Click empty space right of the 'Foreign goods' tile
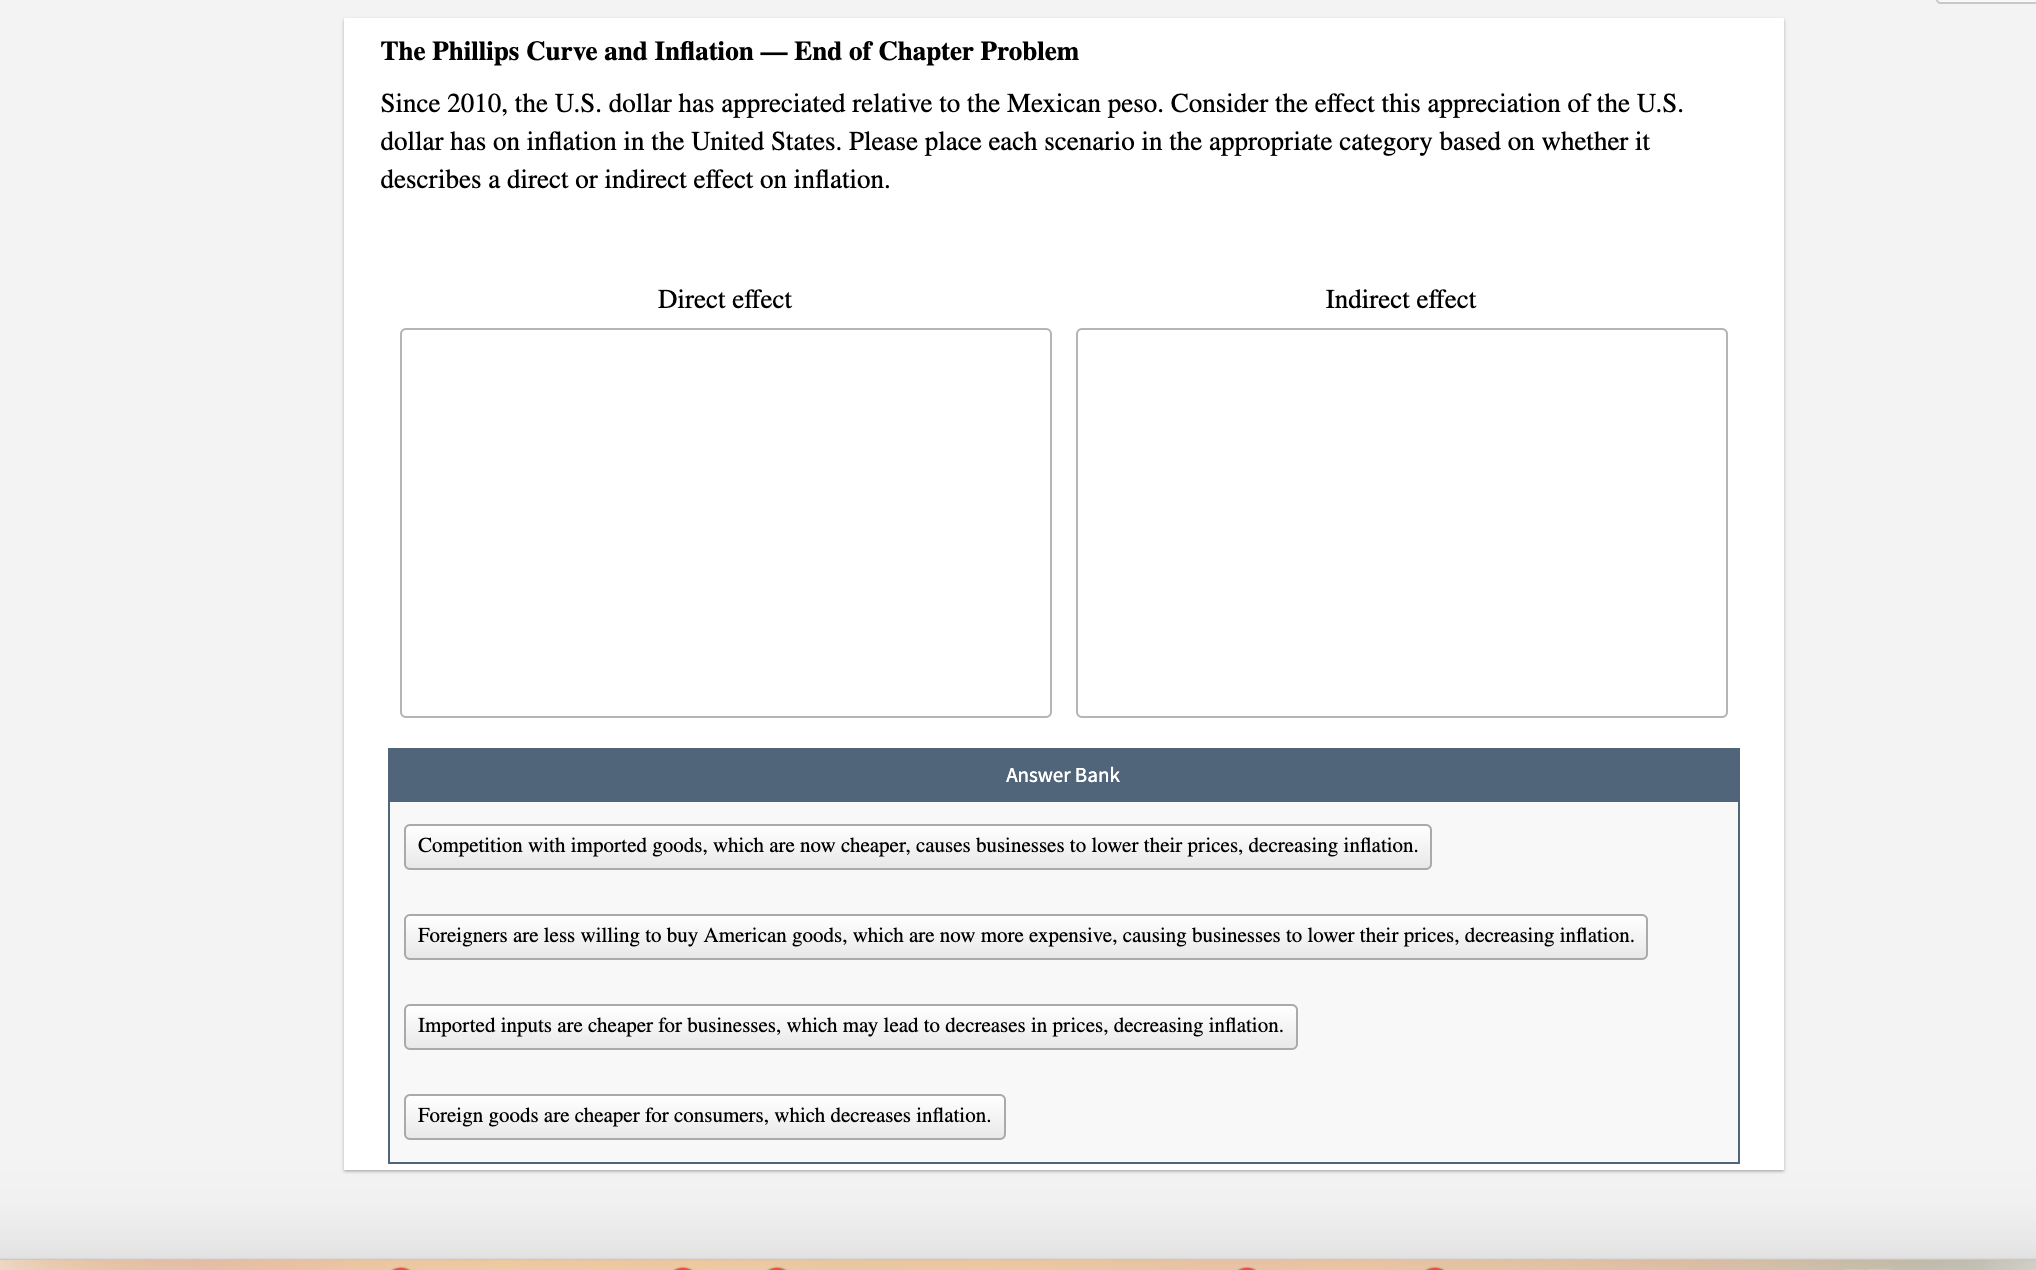This screenshot has width=2036, height=1270. [1370, 1116]
